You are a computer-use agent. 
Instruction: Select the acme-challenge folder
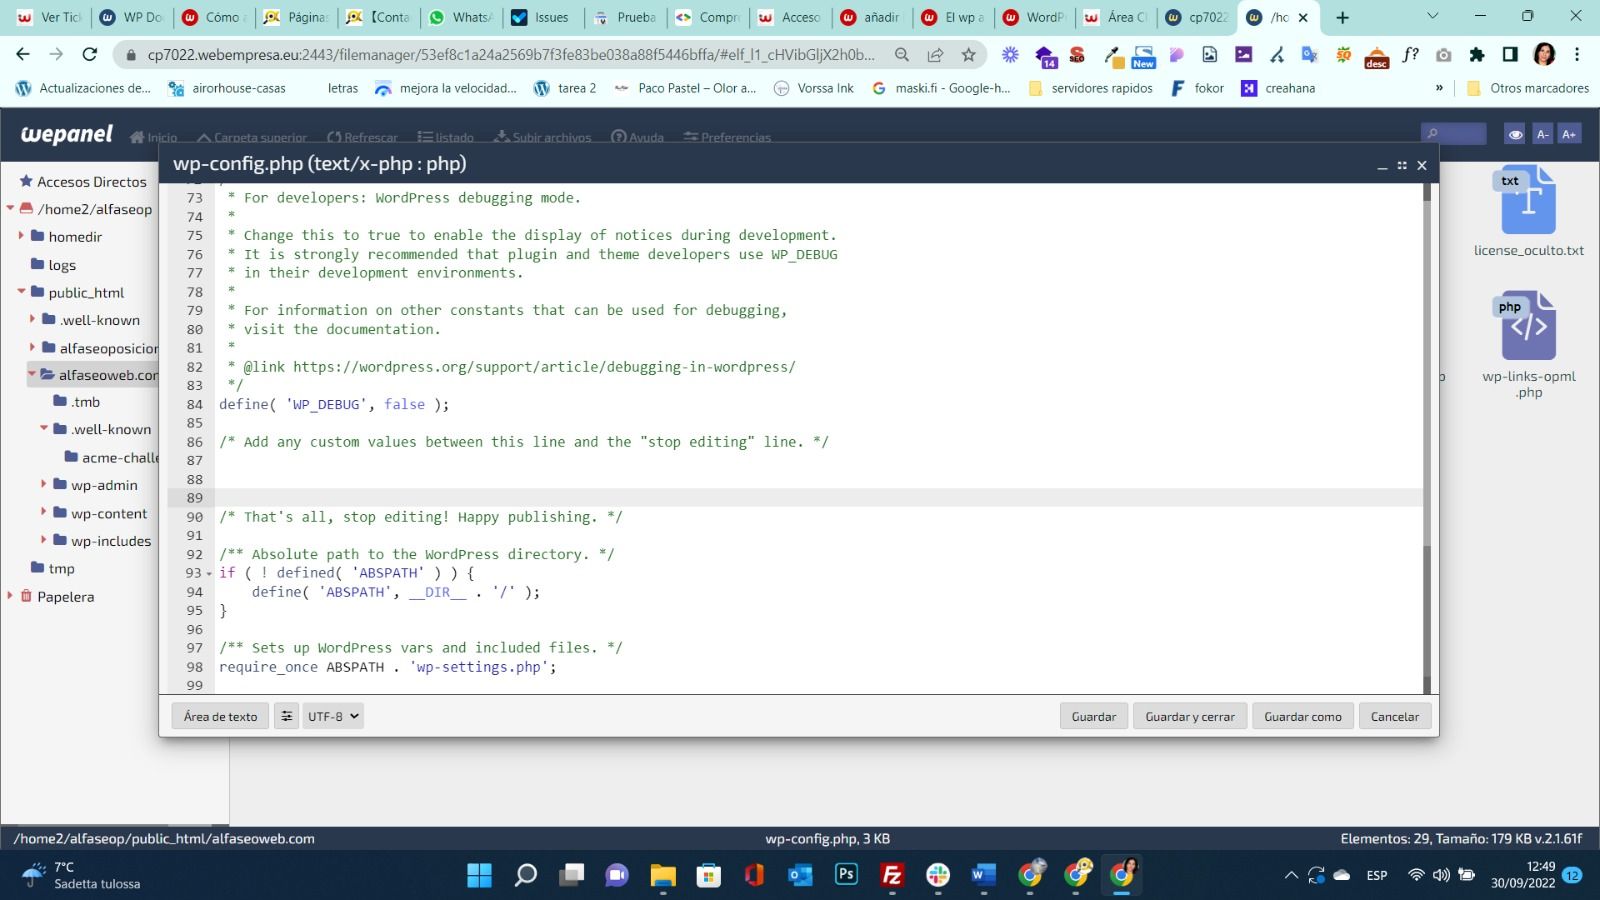tap(111, 457)
